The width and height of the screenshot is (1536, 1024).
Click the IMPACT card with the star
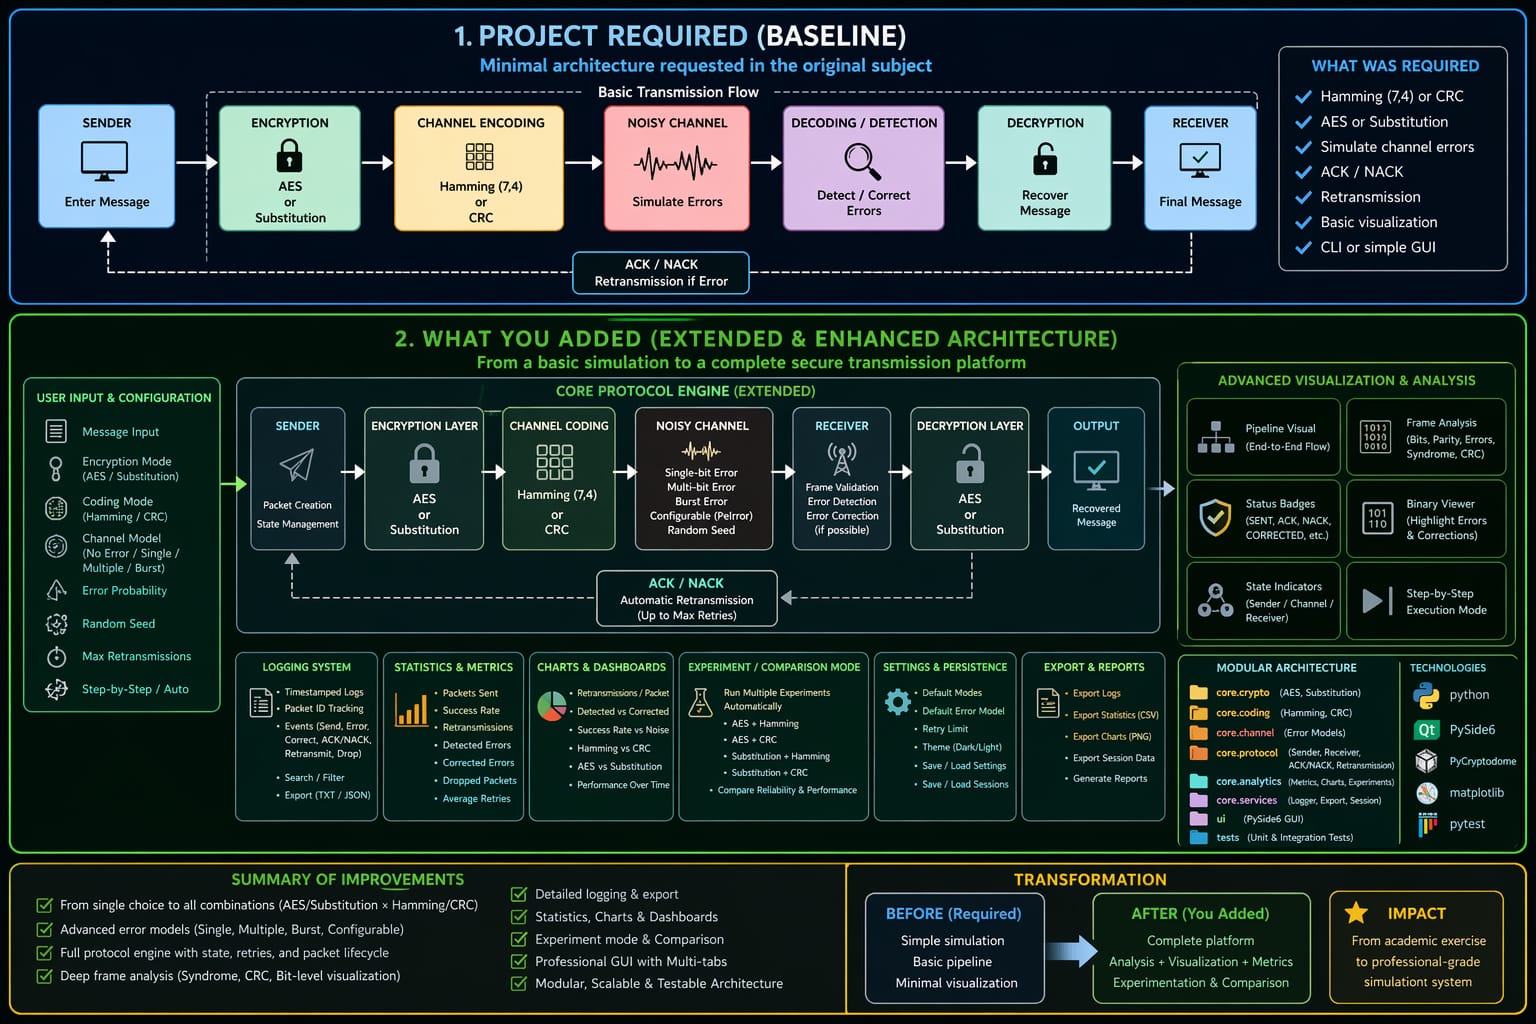(x=1417, y=946)
